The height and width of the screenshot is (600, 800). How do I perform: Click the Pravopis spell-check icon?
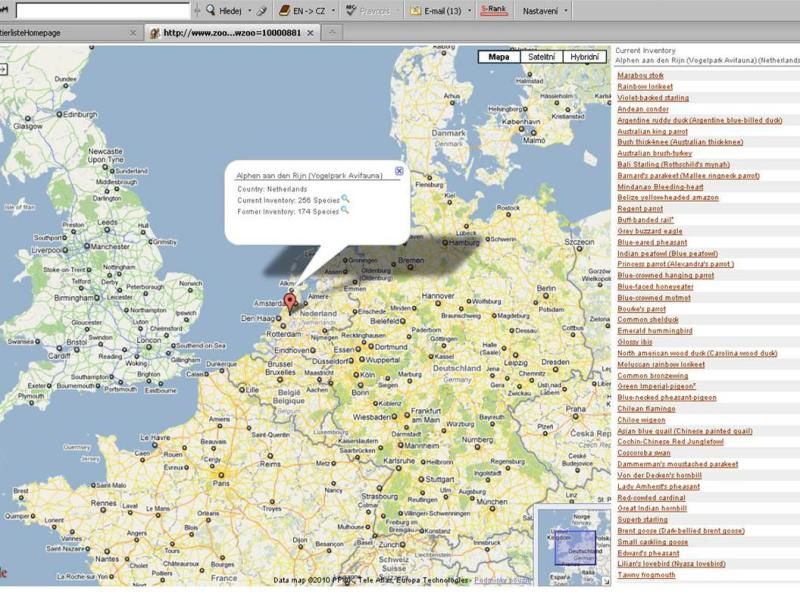[351, 10]
